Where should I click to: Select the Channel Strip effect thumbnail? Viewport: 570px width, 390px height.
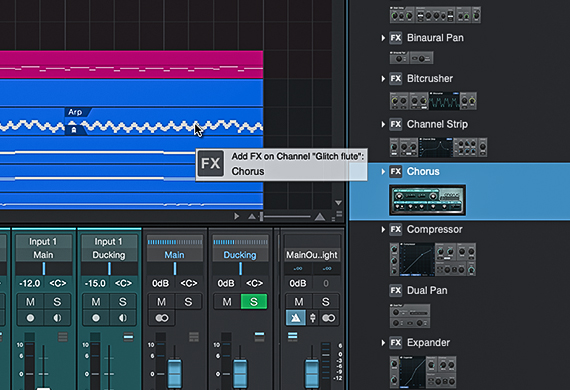[438, 147]
